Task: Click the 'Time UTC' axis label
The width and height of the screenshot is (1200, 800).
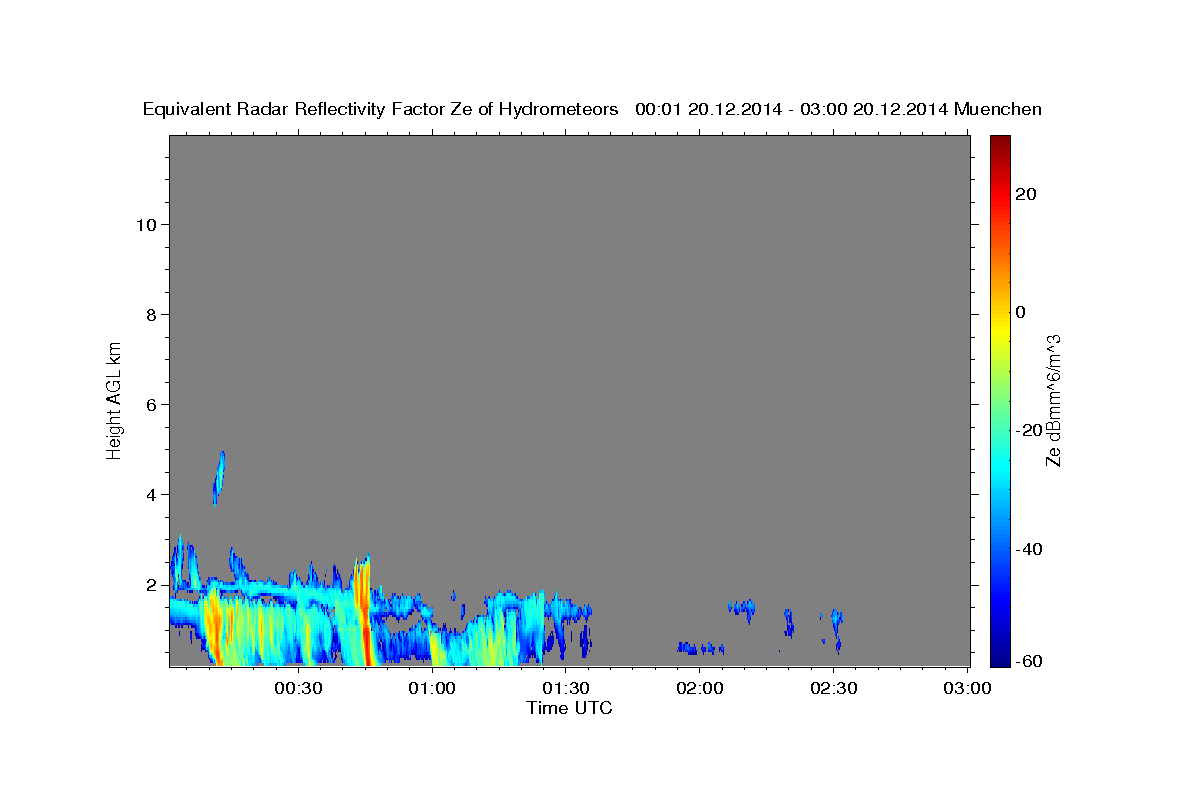Action: (569, 708)
